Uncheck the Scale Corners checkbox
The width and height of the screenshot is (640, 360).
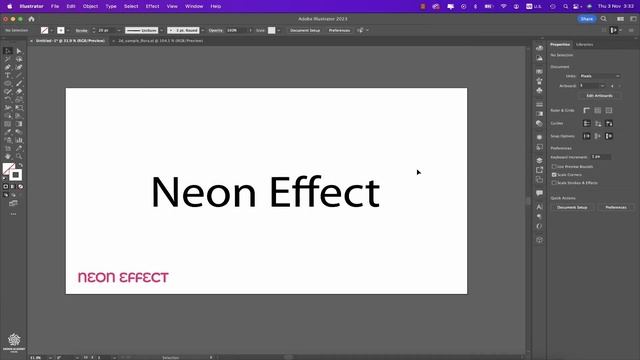(554, 175)
